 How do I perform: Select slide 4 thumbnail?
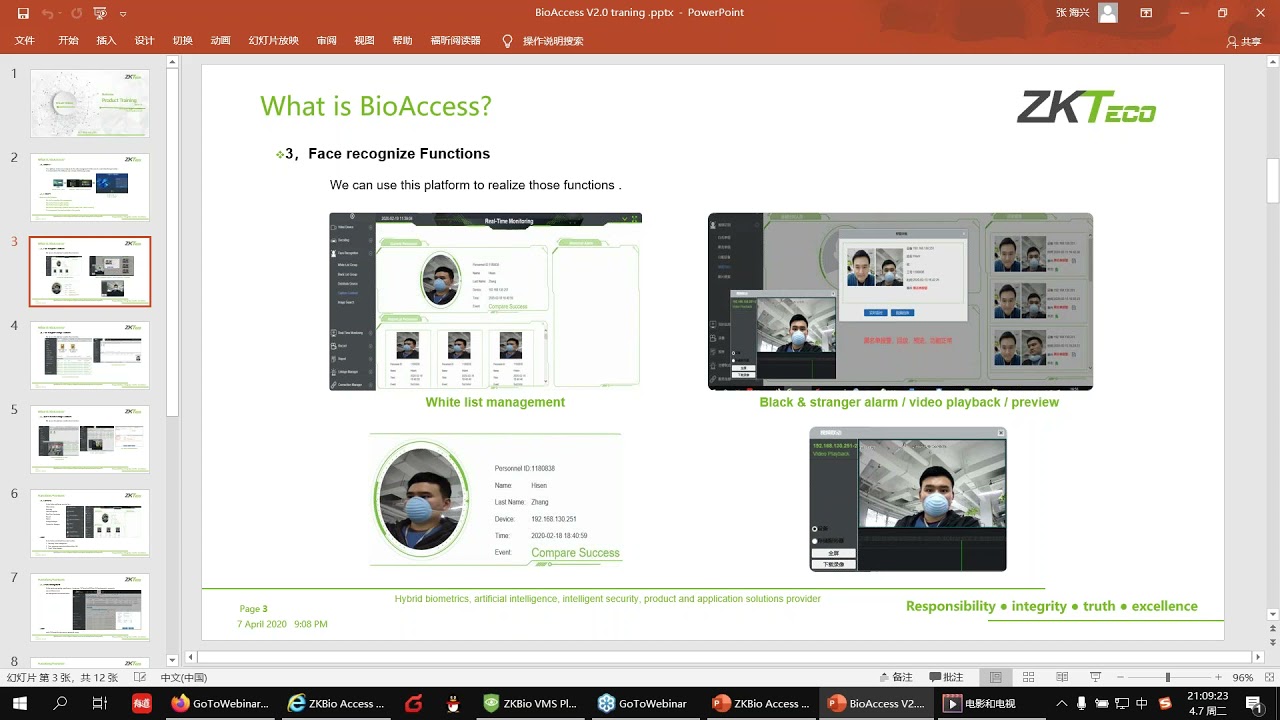(x=90, y=355)
